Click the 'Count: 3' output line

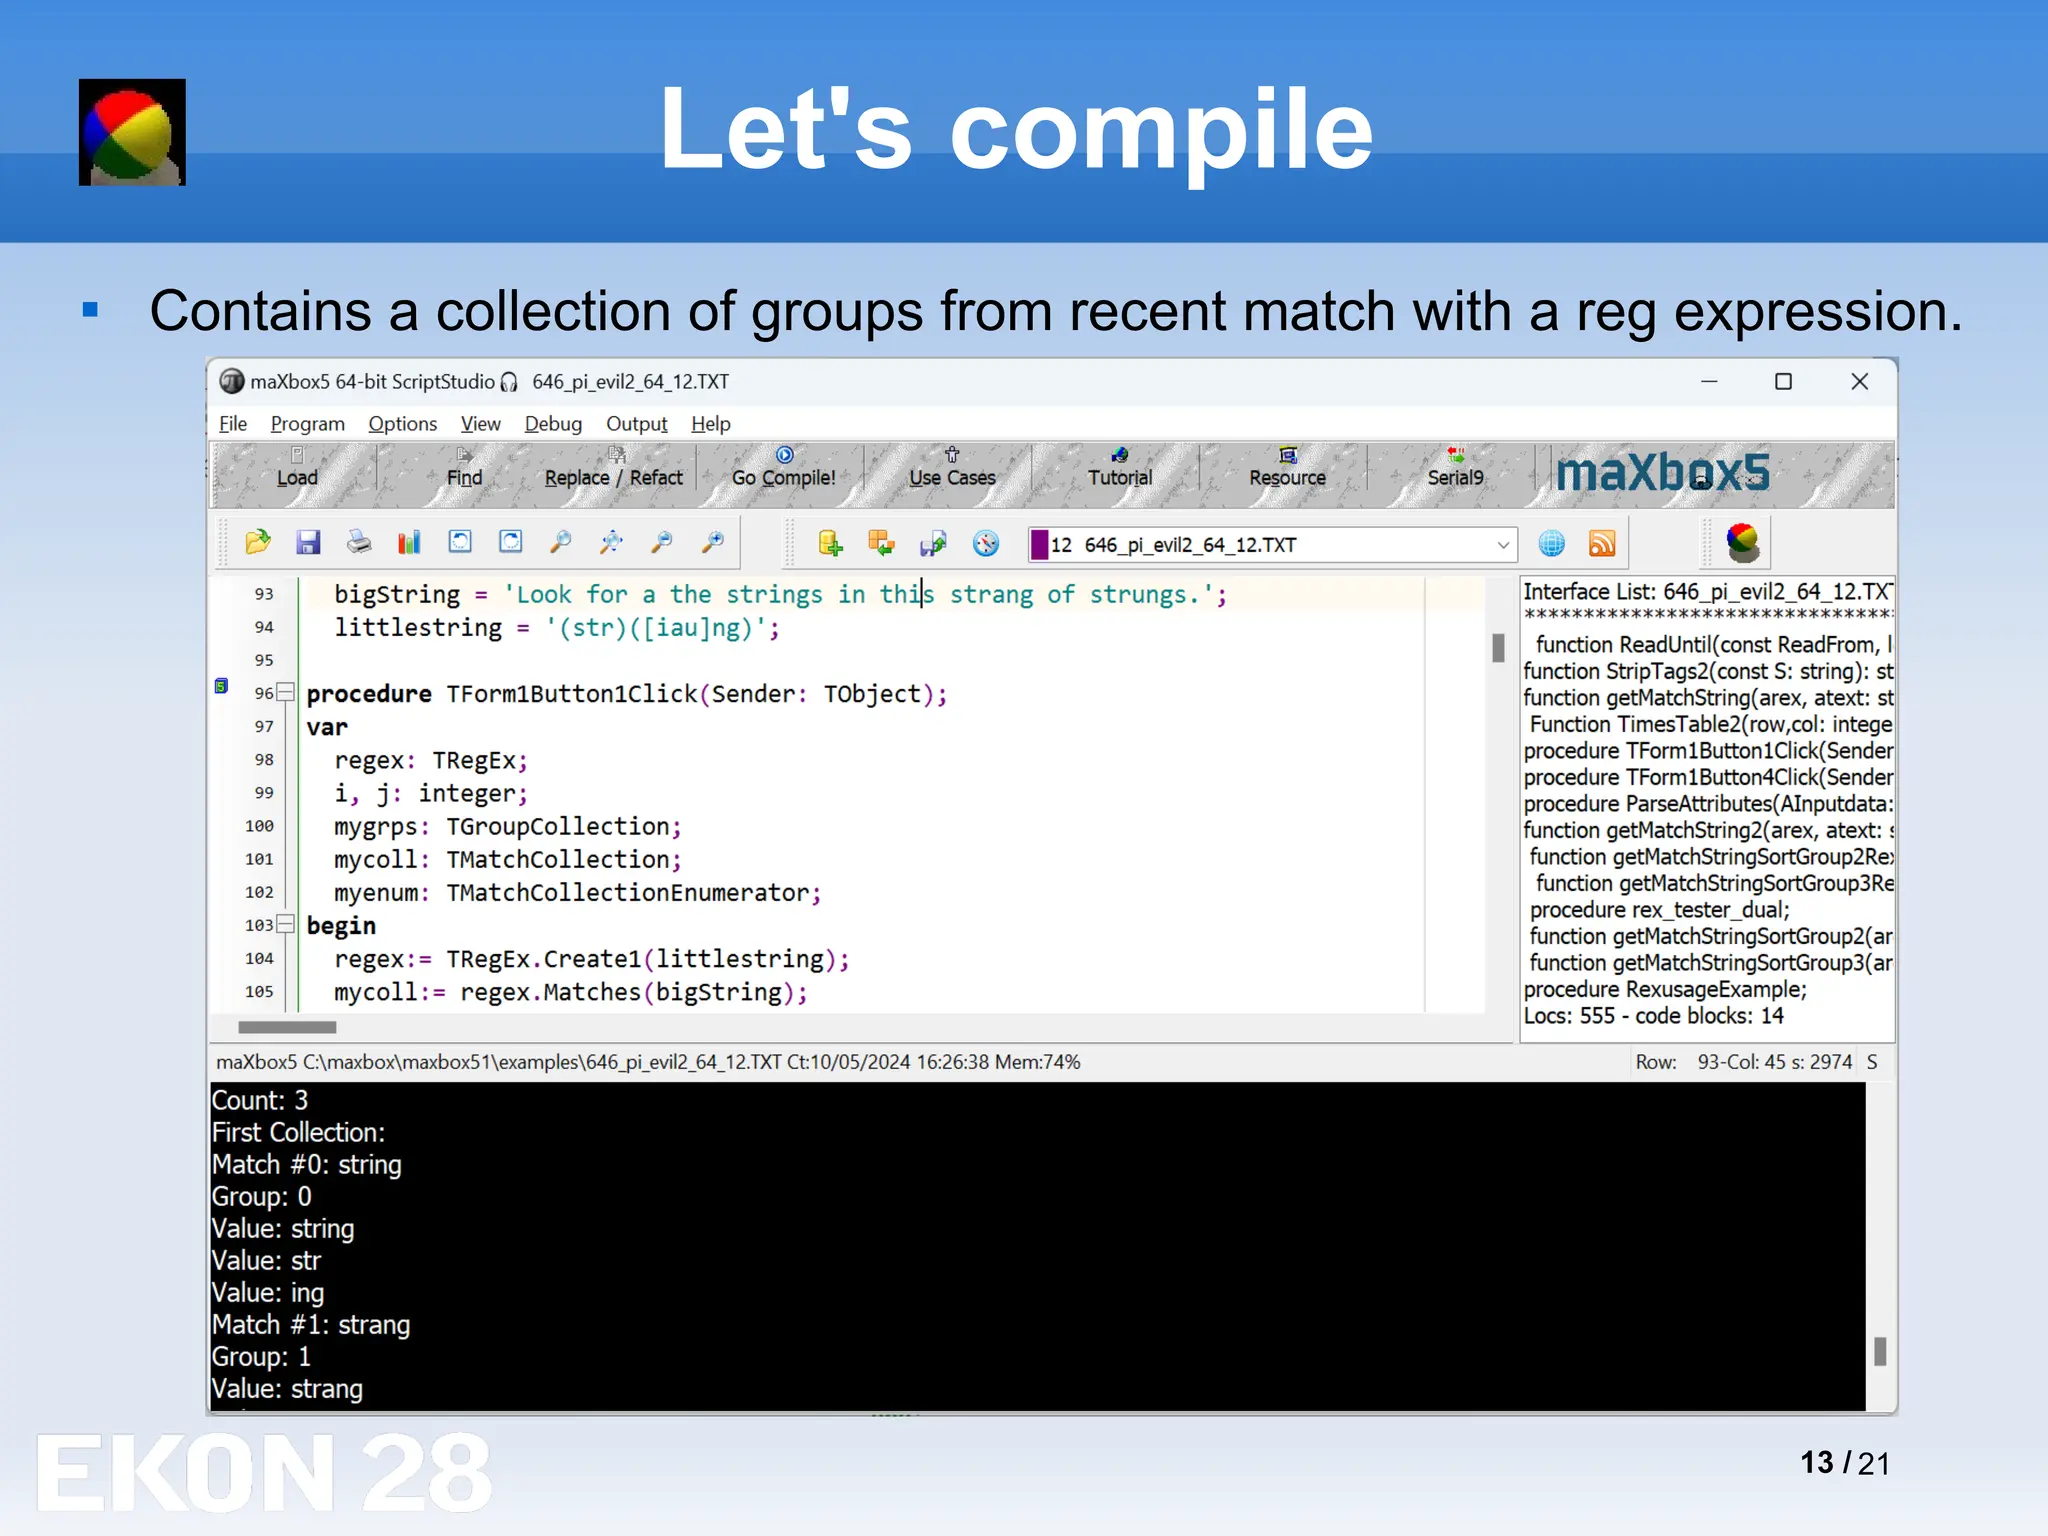[260, 1100]
